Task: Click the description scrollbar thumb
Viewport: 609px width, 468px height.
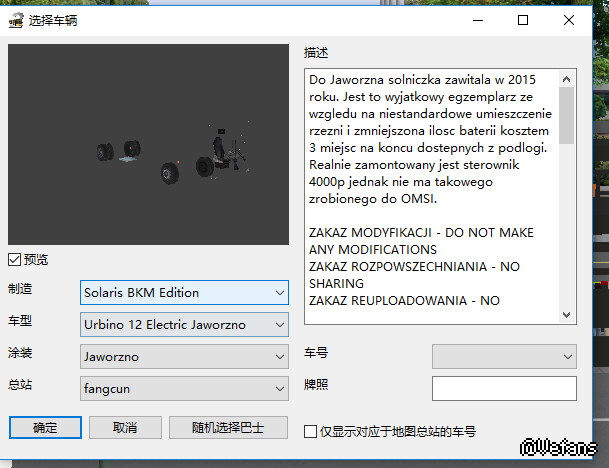Action: (567, 115)
